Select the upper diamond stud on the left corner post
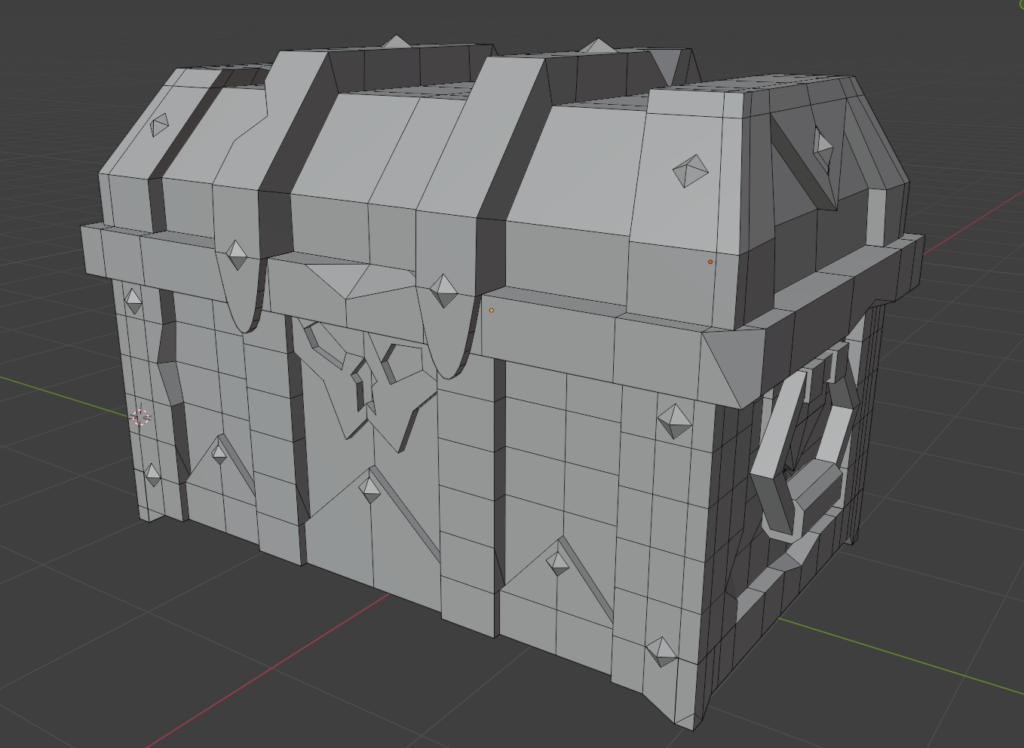This screenshot has height=748, width=1024. point(132,300)
